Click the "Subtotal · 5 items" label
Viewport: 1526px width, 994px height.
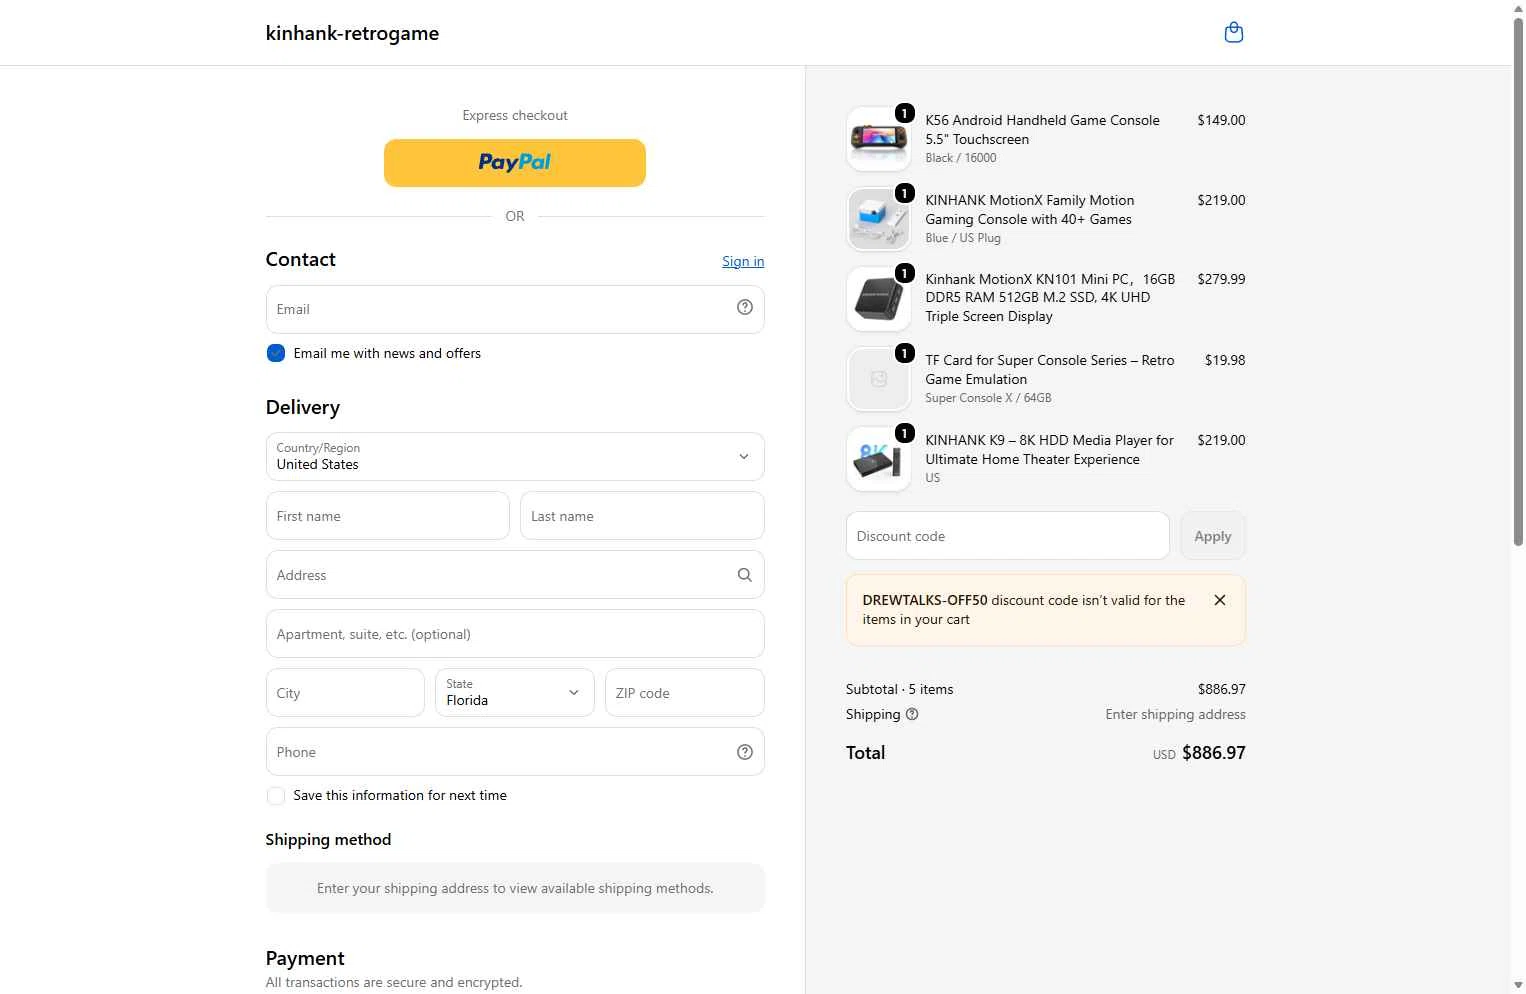pyautogui.click(x=899, y=689)
